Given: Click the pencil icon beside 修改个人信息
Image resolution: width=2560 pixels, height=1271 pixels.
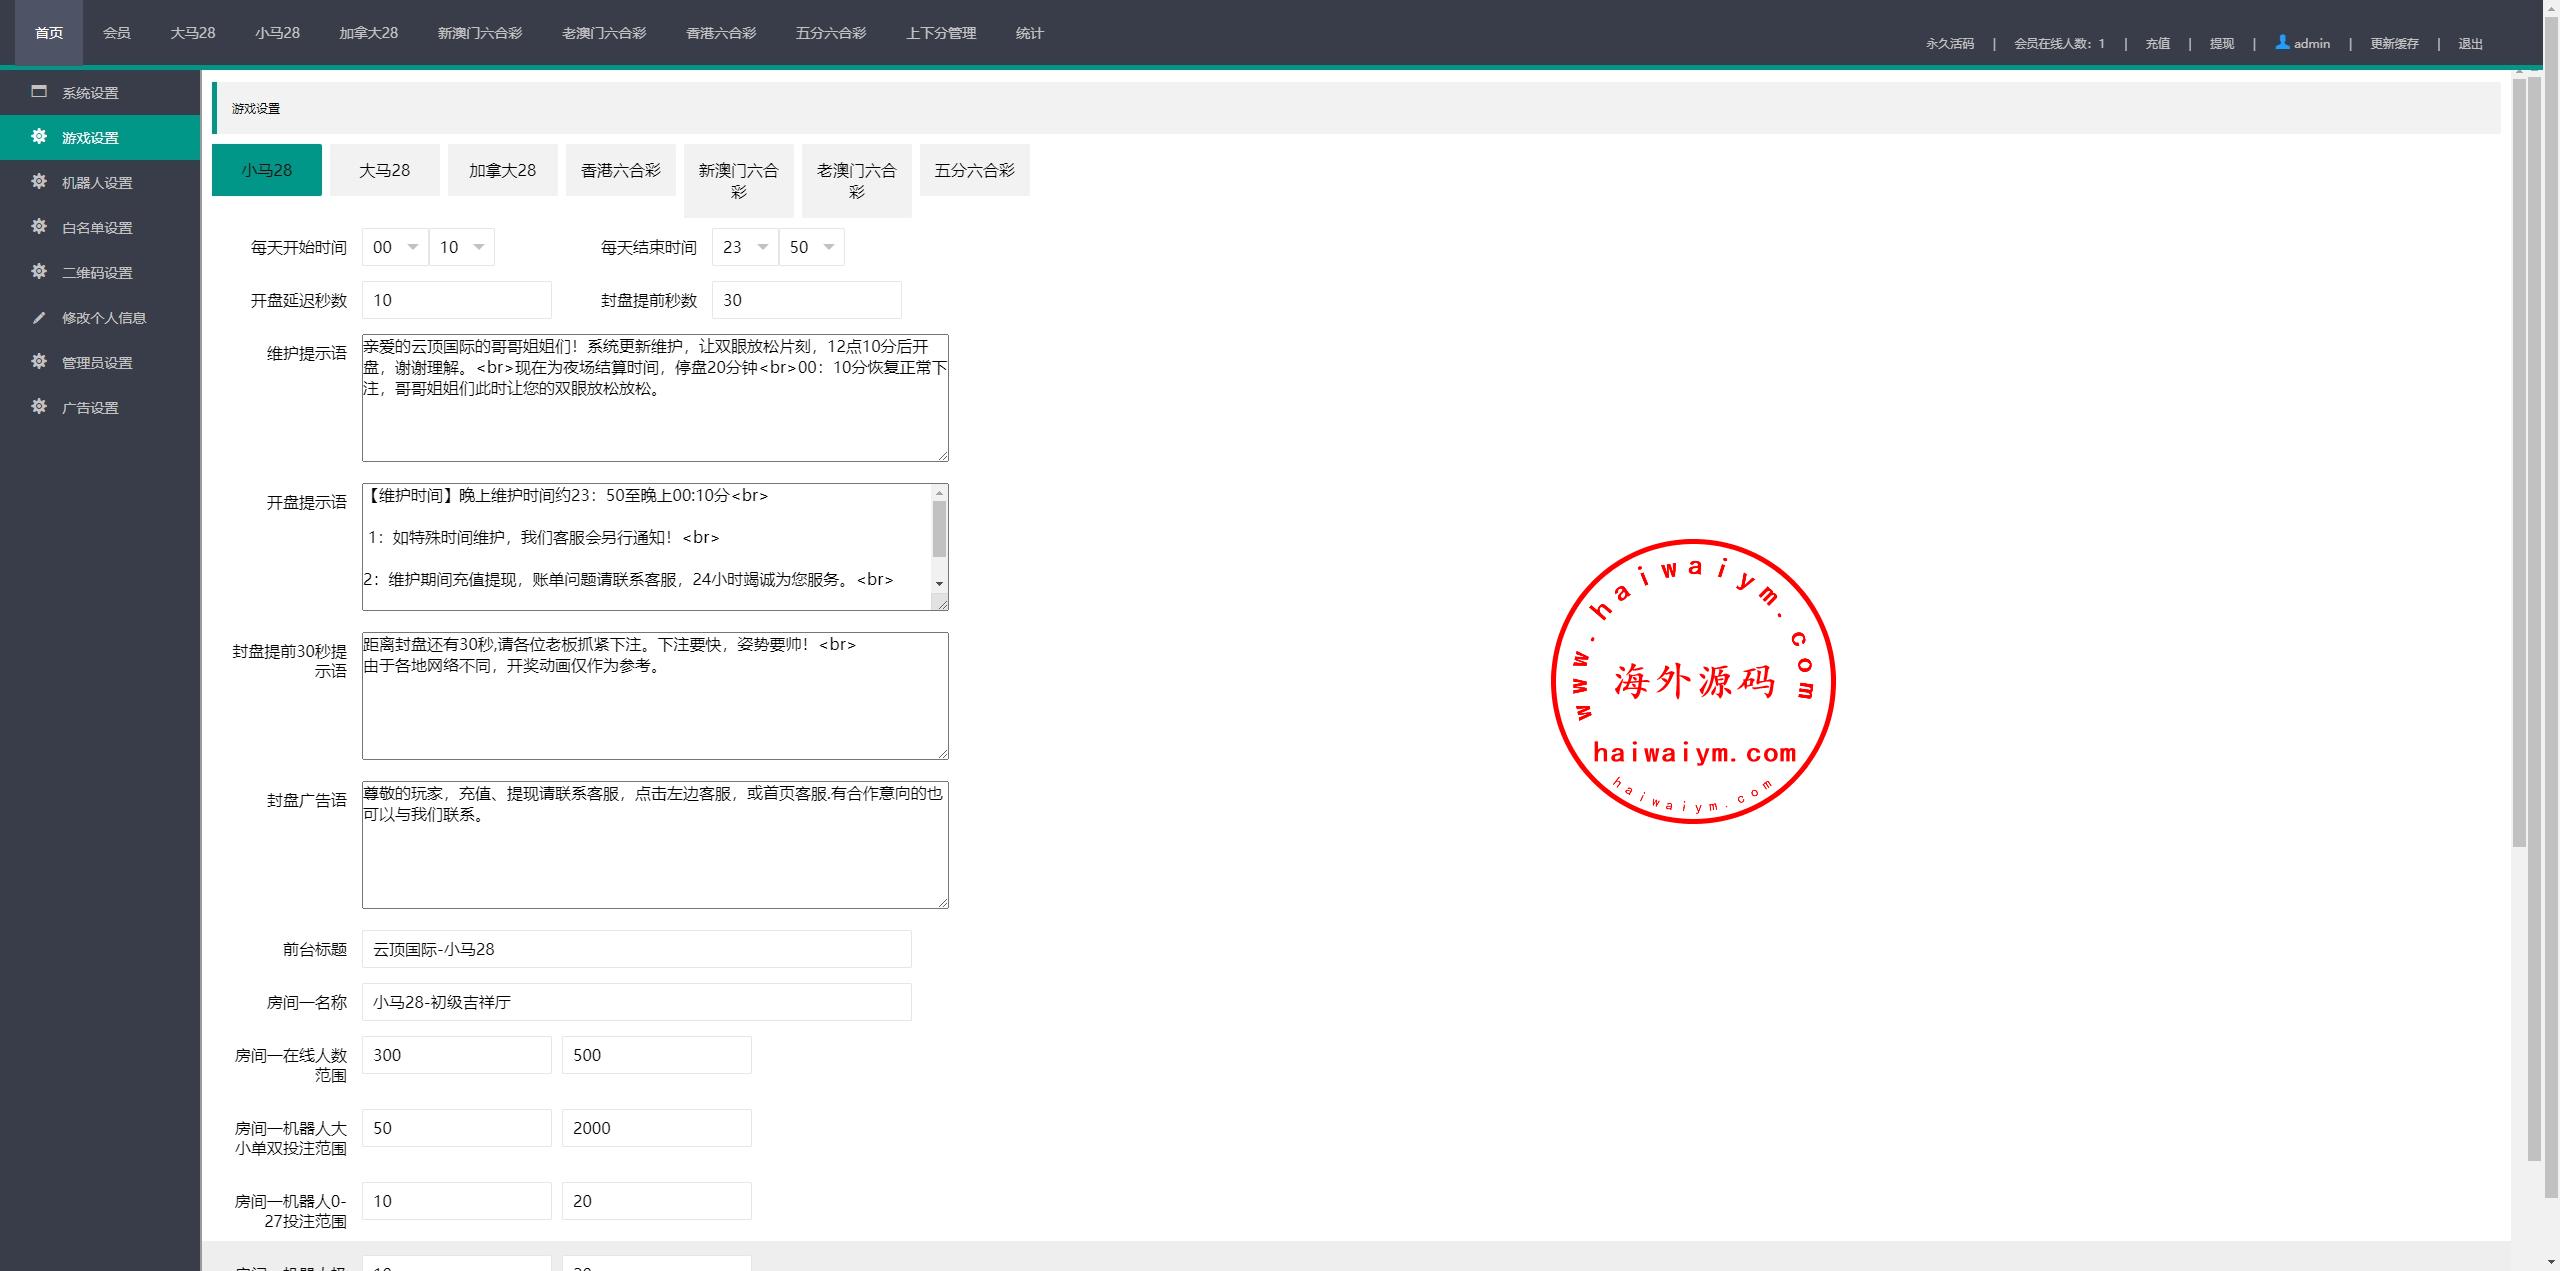Looking at the screenshot, I should click(x=39, y=317).
